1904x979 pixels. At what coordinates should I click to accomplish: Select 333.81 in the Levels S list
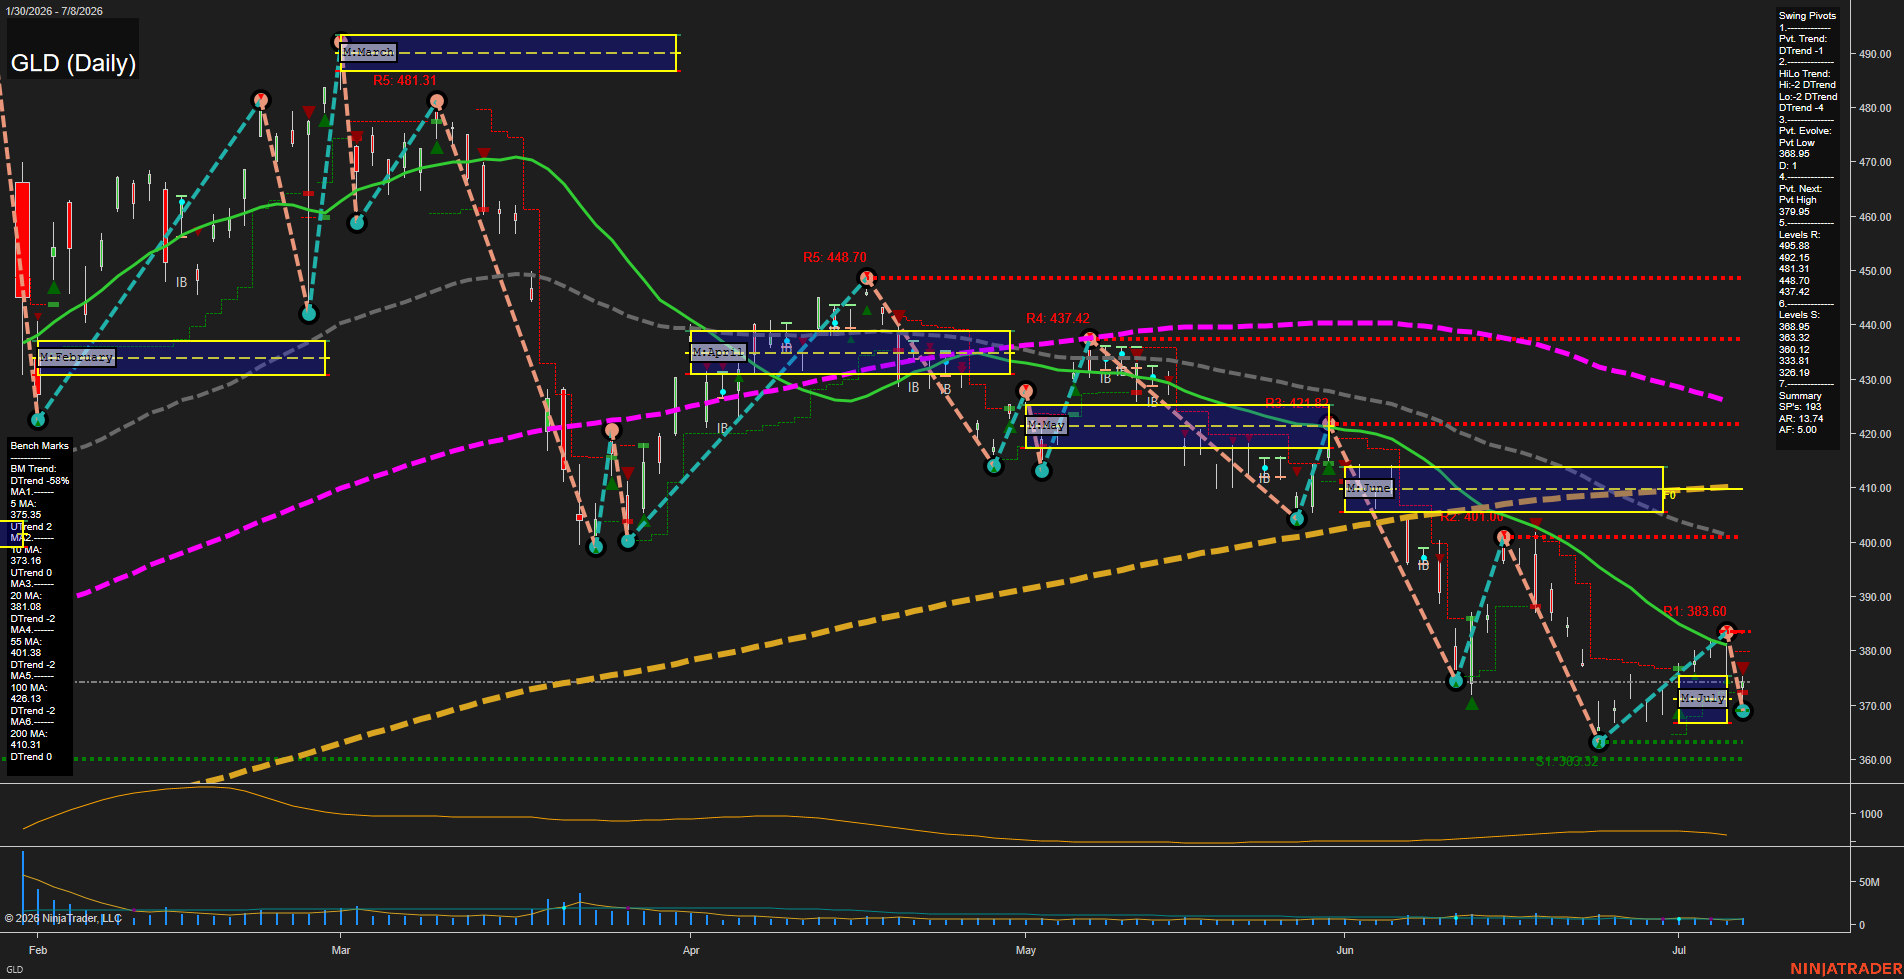tap(1794, 361)
